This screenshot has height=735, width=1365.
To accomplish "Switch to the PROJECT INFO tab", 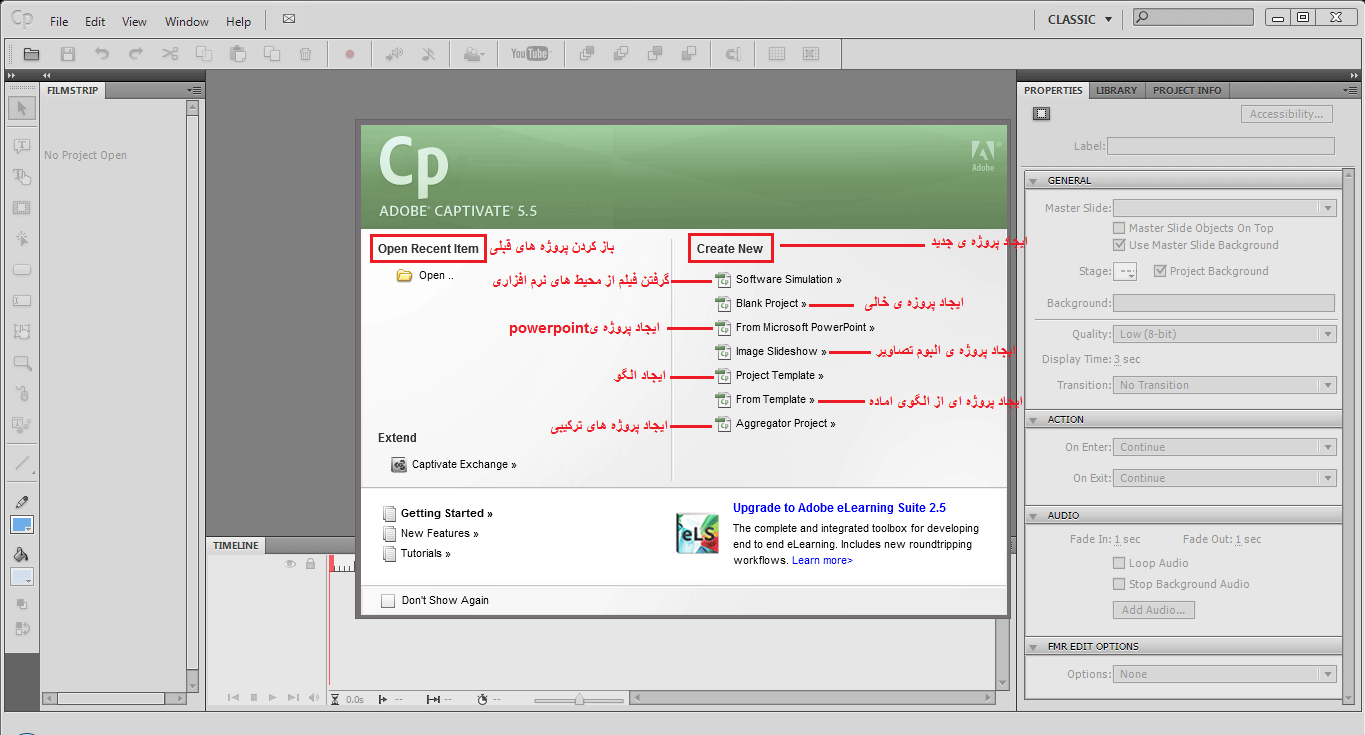I will 1187,90.
